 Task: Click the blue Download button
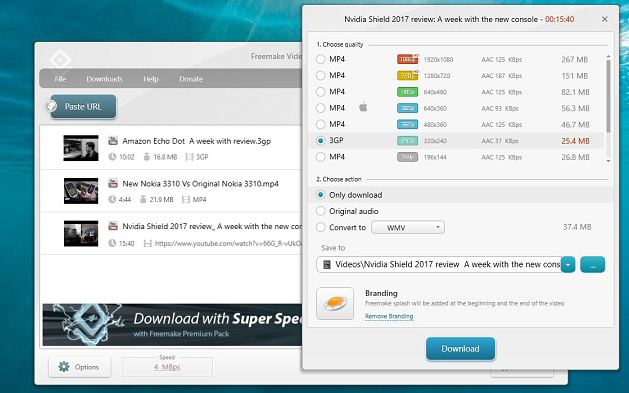point(461,349)
